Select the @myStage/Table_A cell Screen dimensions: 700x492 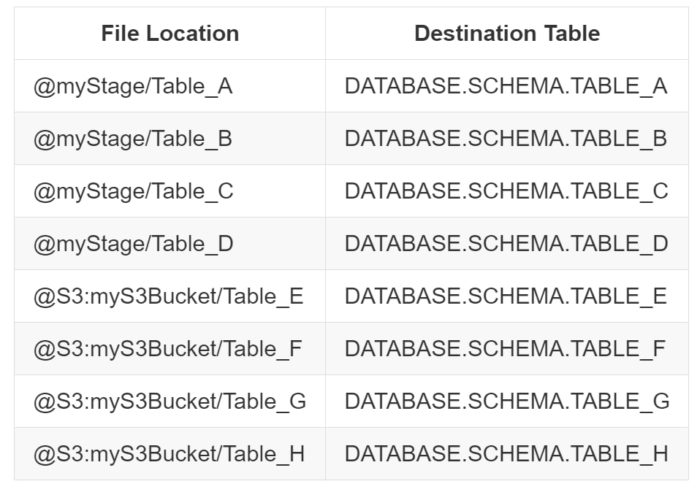point(170,86)
